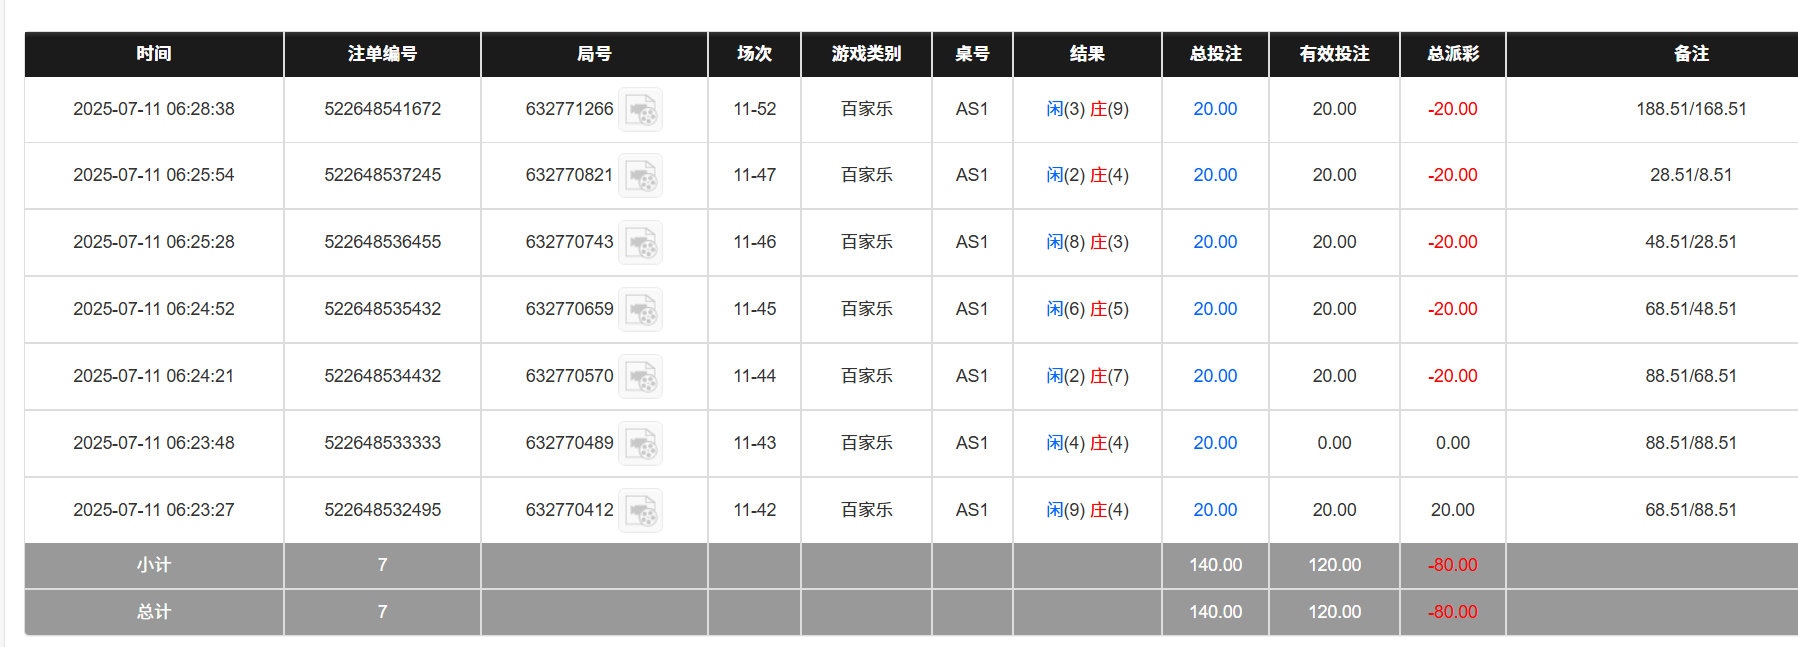Open replay icon for round 632771266

[x=640, y=110]
